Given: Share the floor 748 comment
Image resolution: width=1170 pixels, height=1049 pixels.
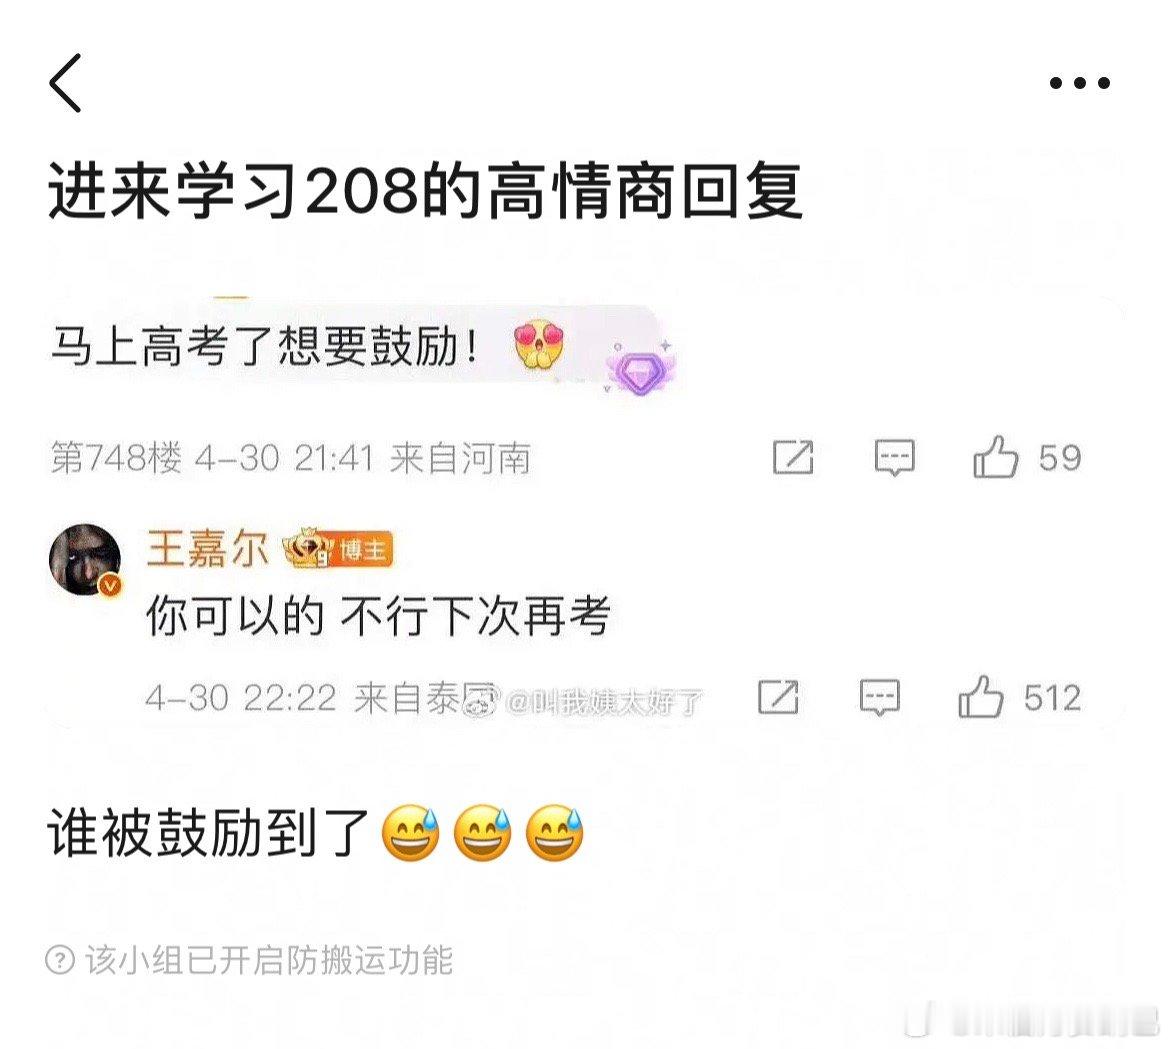Looking at the screenshot, I should click(x=792, y=457).
